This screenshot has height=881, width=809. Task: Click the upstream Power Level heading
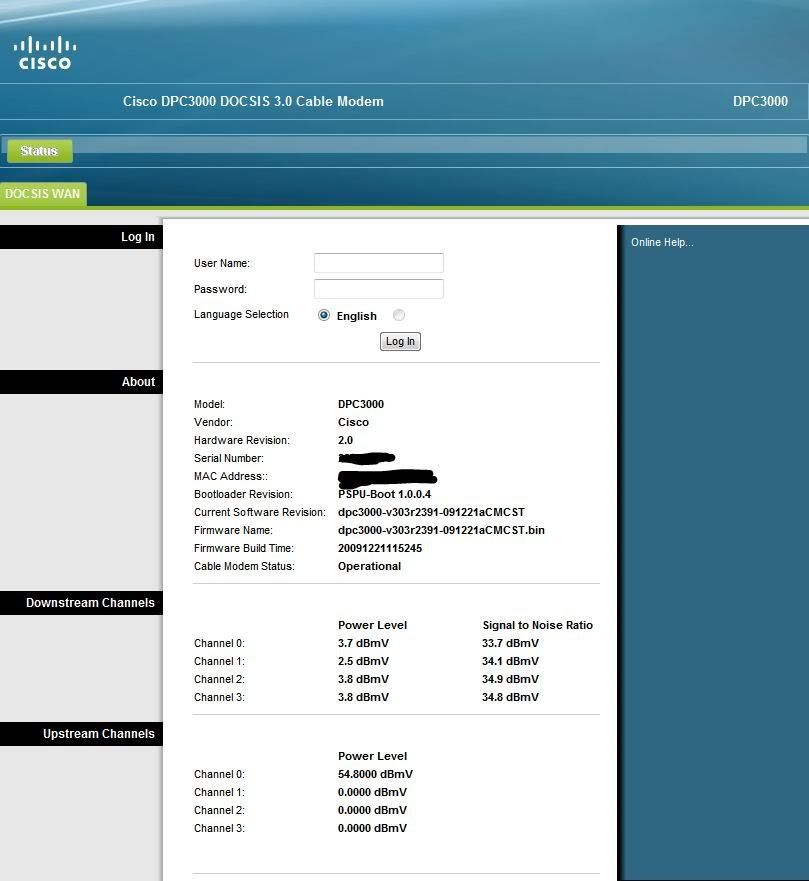click(372, 756)
